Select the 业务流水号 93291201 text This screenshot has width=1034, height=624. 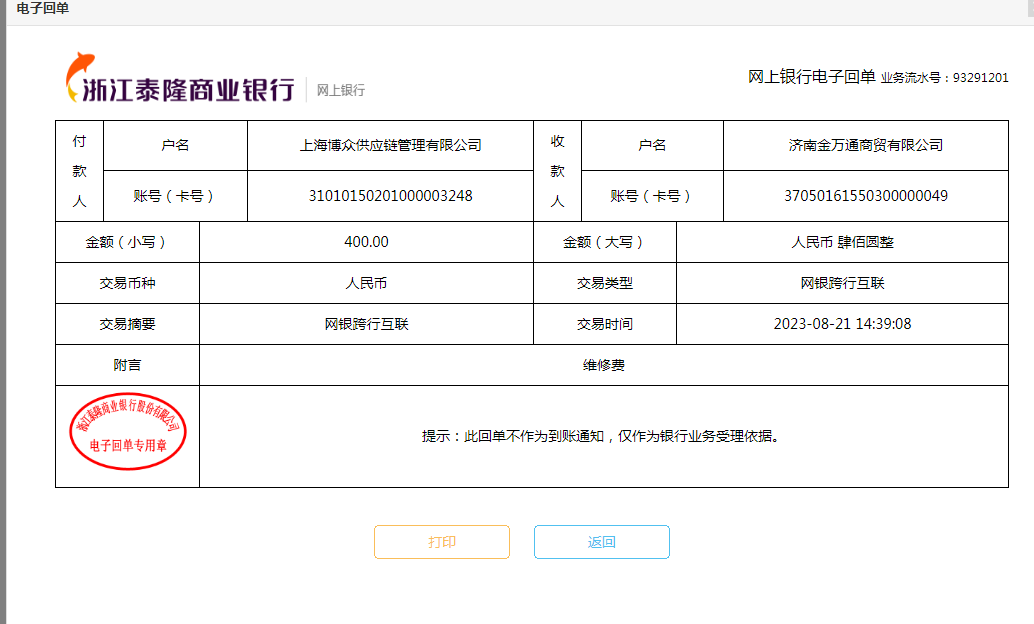click(944, 78)
